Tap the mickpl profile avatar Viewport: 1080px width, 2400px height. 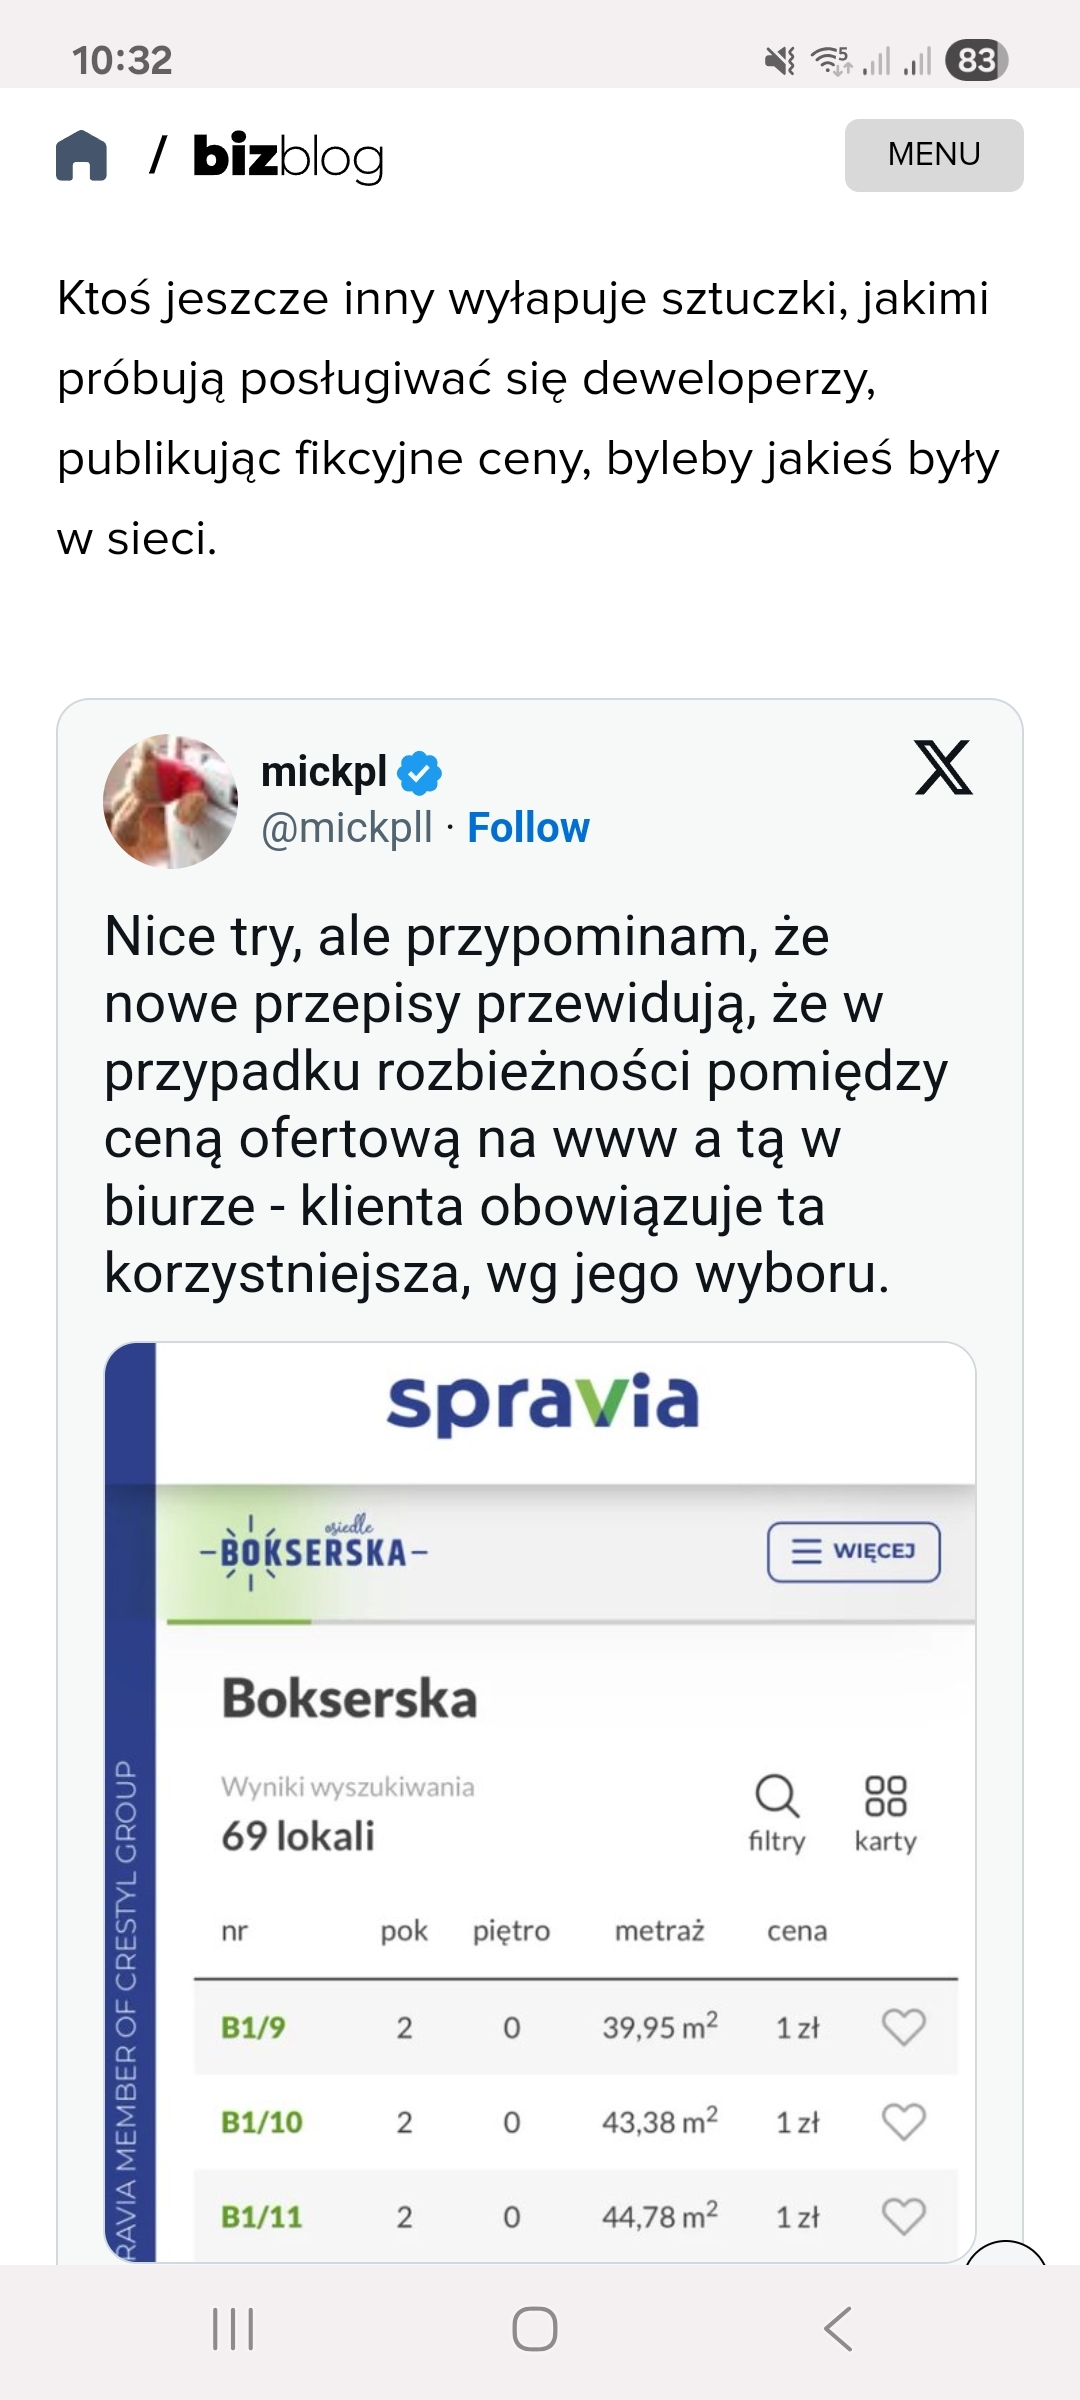point(170,801)
